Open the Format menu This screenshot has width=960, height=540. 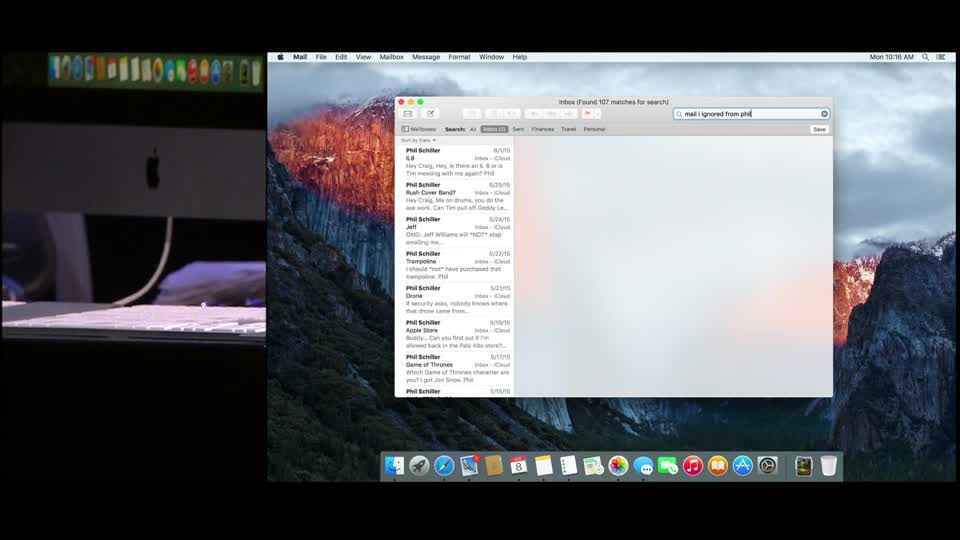coord(459,57)
